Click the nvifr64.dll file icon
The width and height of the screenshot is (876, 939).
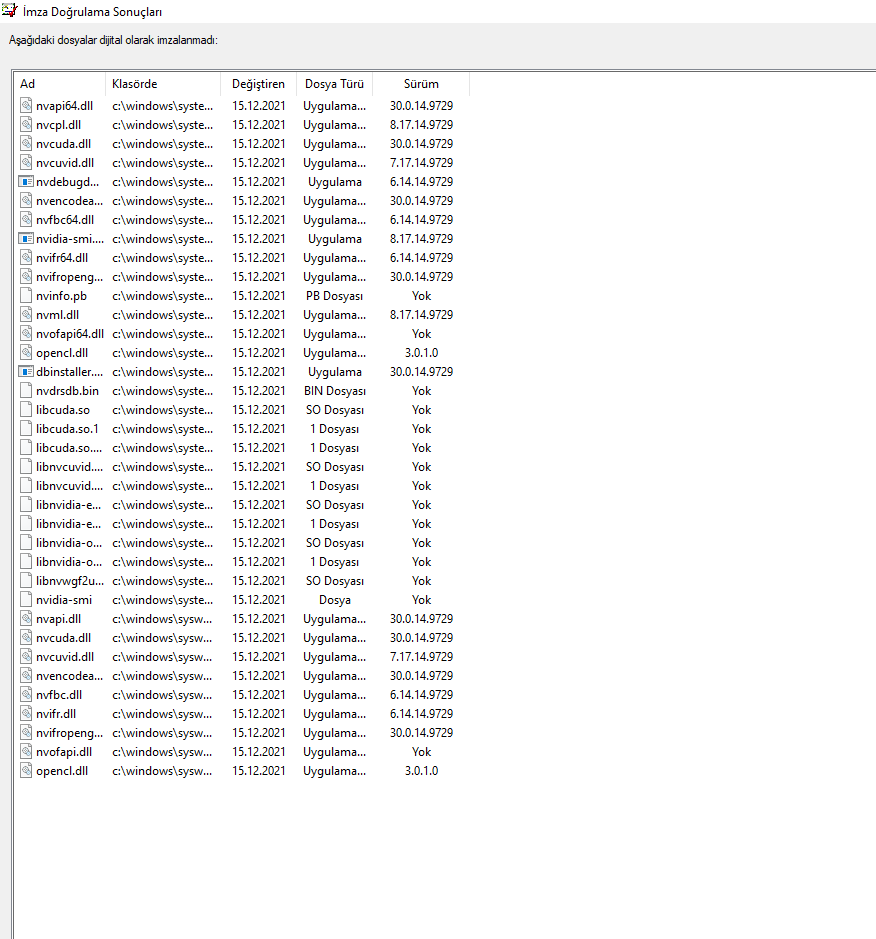point(26,258)
